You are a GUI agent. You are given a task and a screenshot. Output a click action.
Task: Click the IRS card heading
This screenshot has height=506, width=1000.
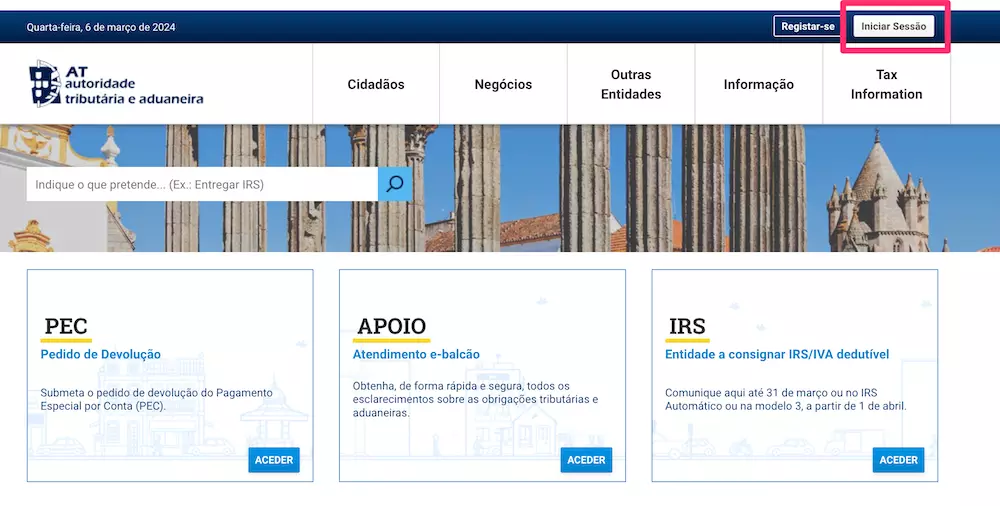point(687,326)
